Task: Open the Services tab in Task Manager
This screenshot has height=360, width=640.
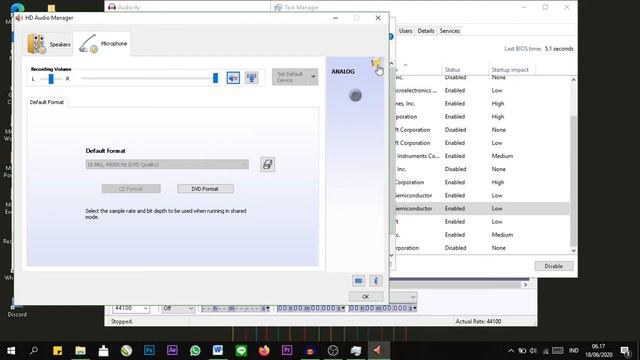Action: pos(449,31)
